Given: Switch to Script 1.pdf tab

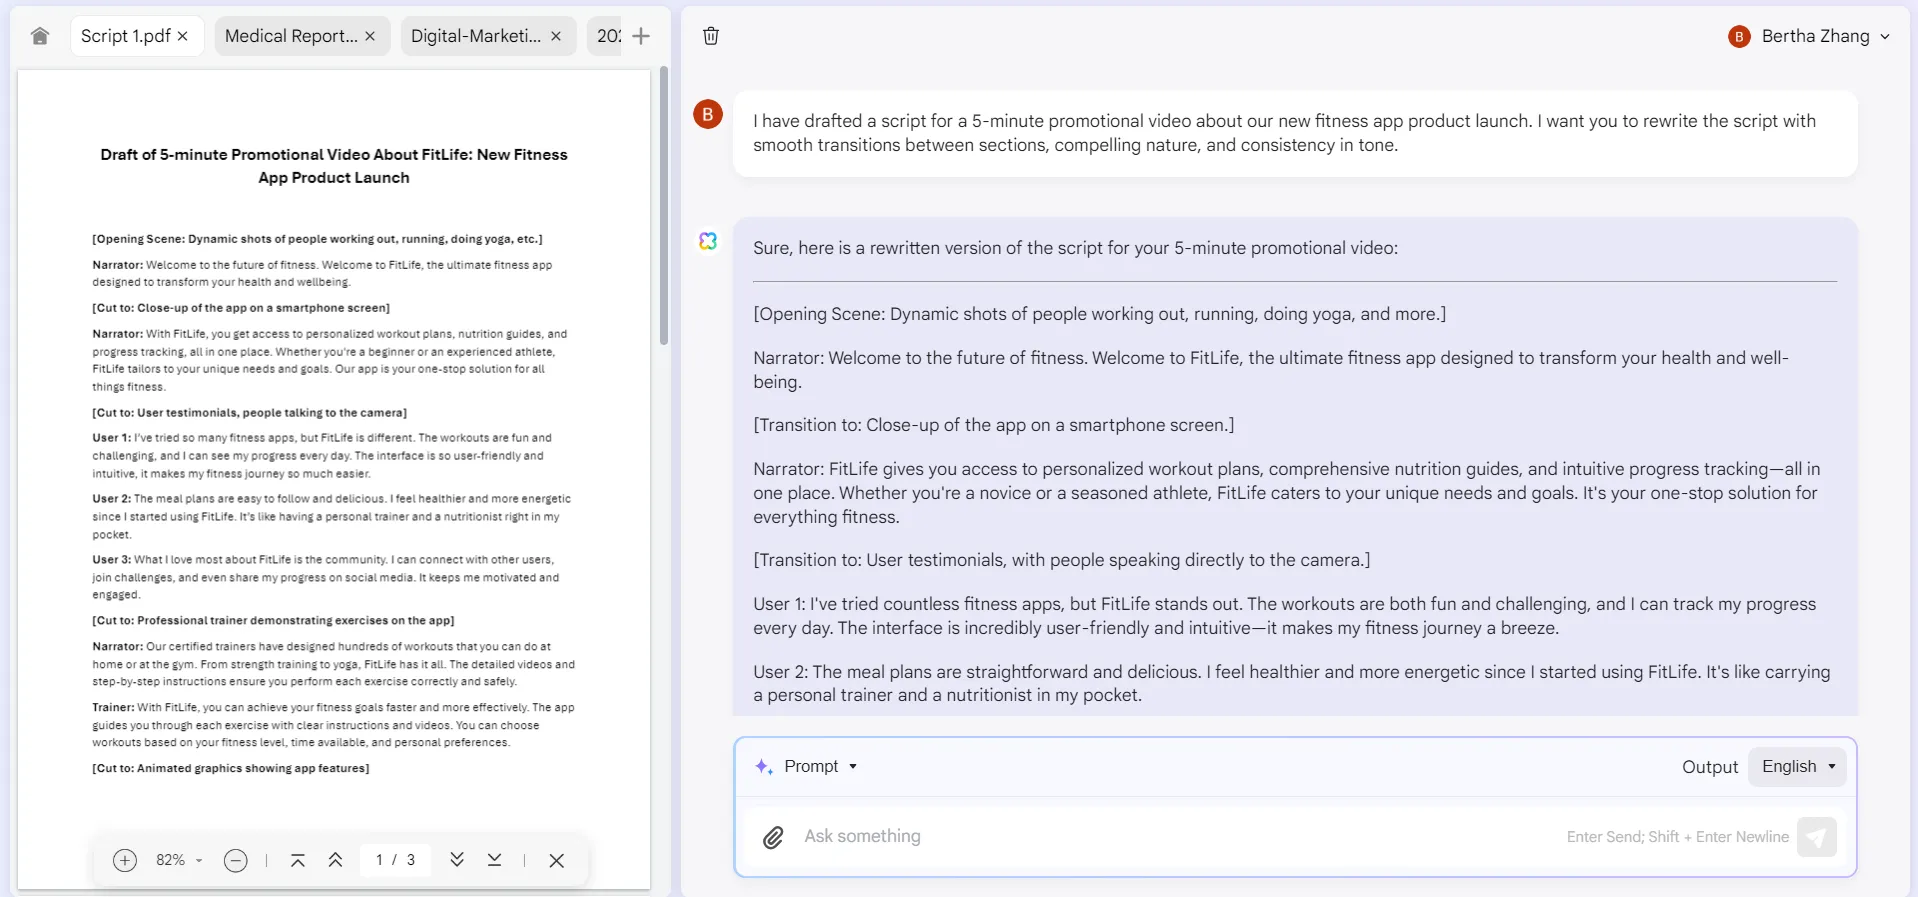Looking at the screenshot, I should pyautogui.click(x=125, y=36).
